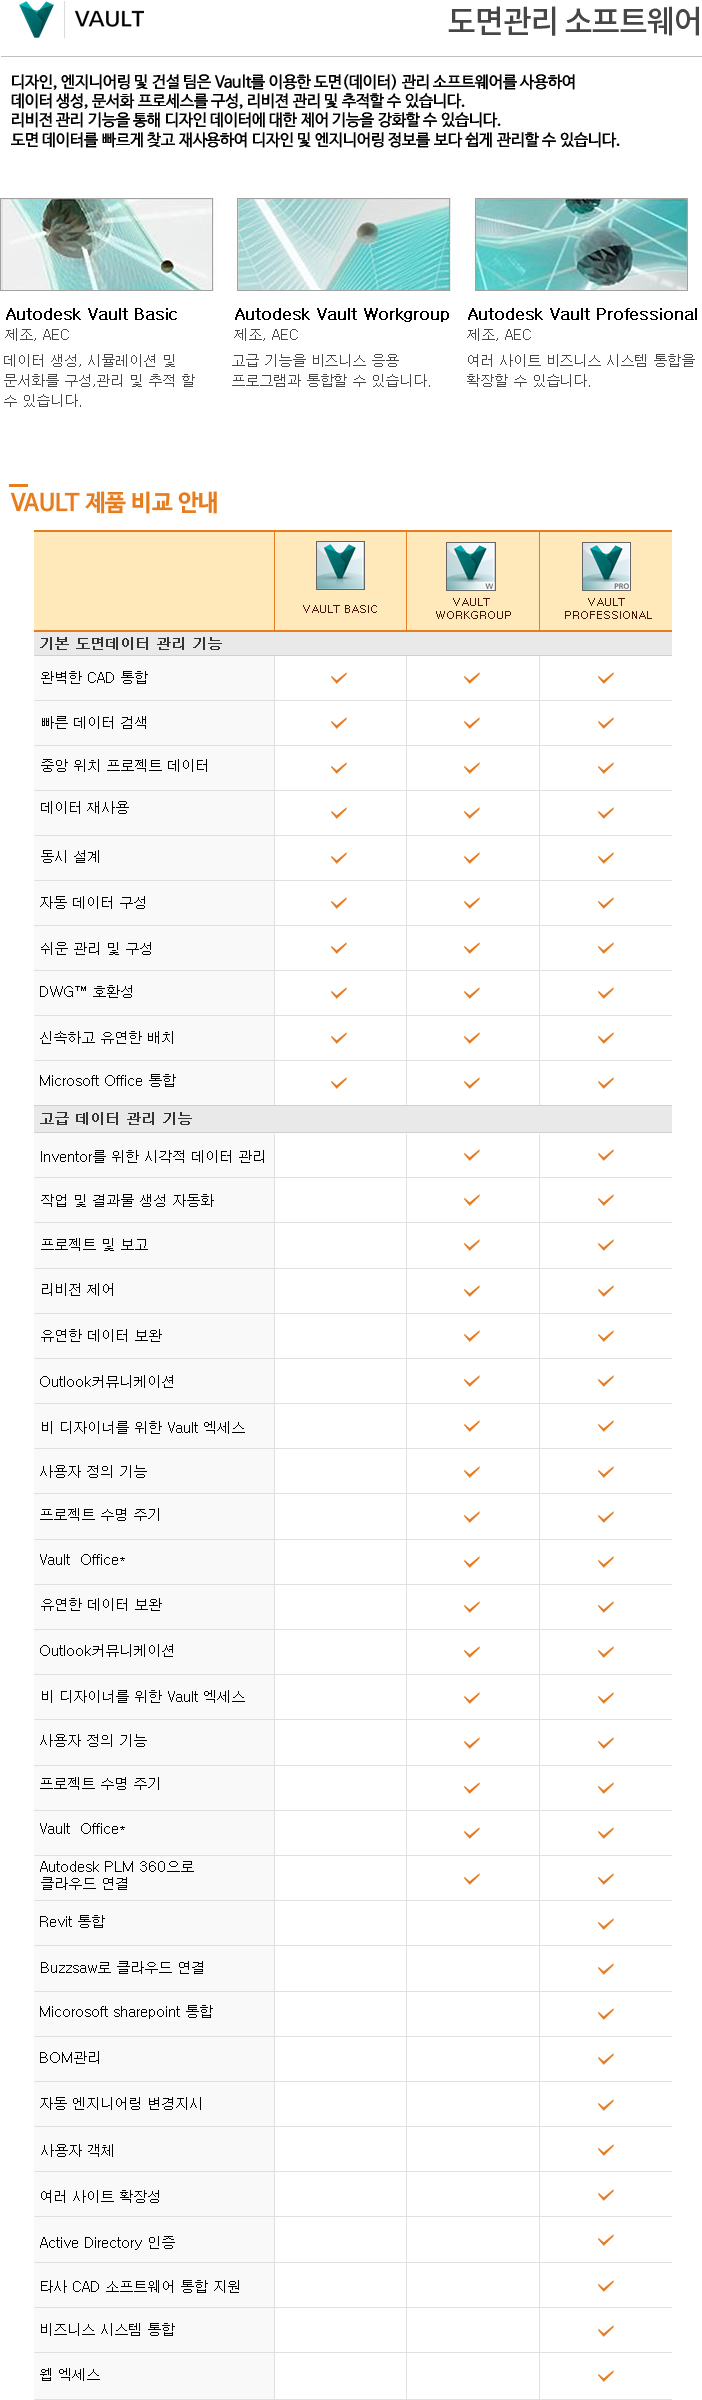
Task: Click the VAULT 제품 비교 안내 heading
Action: click(114, 502)
